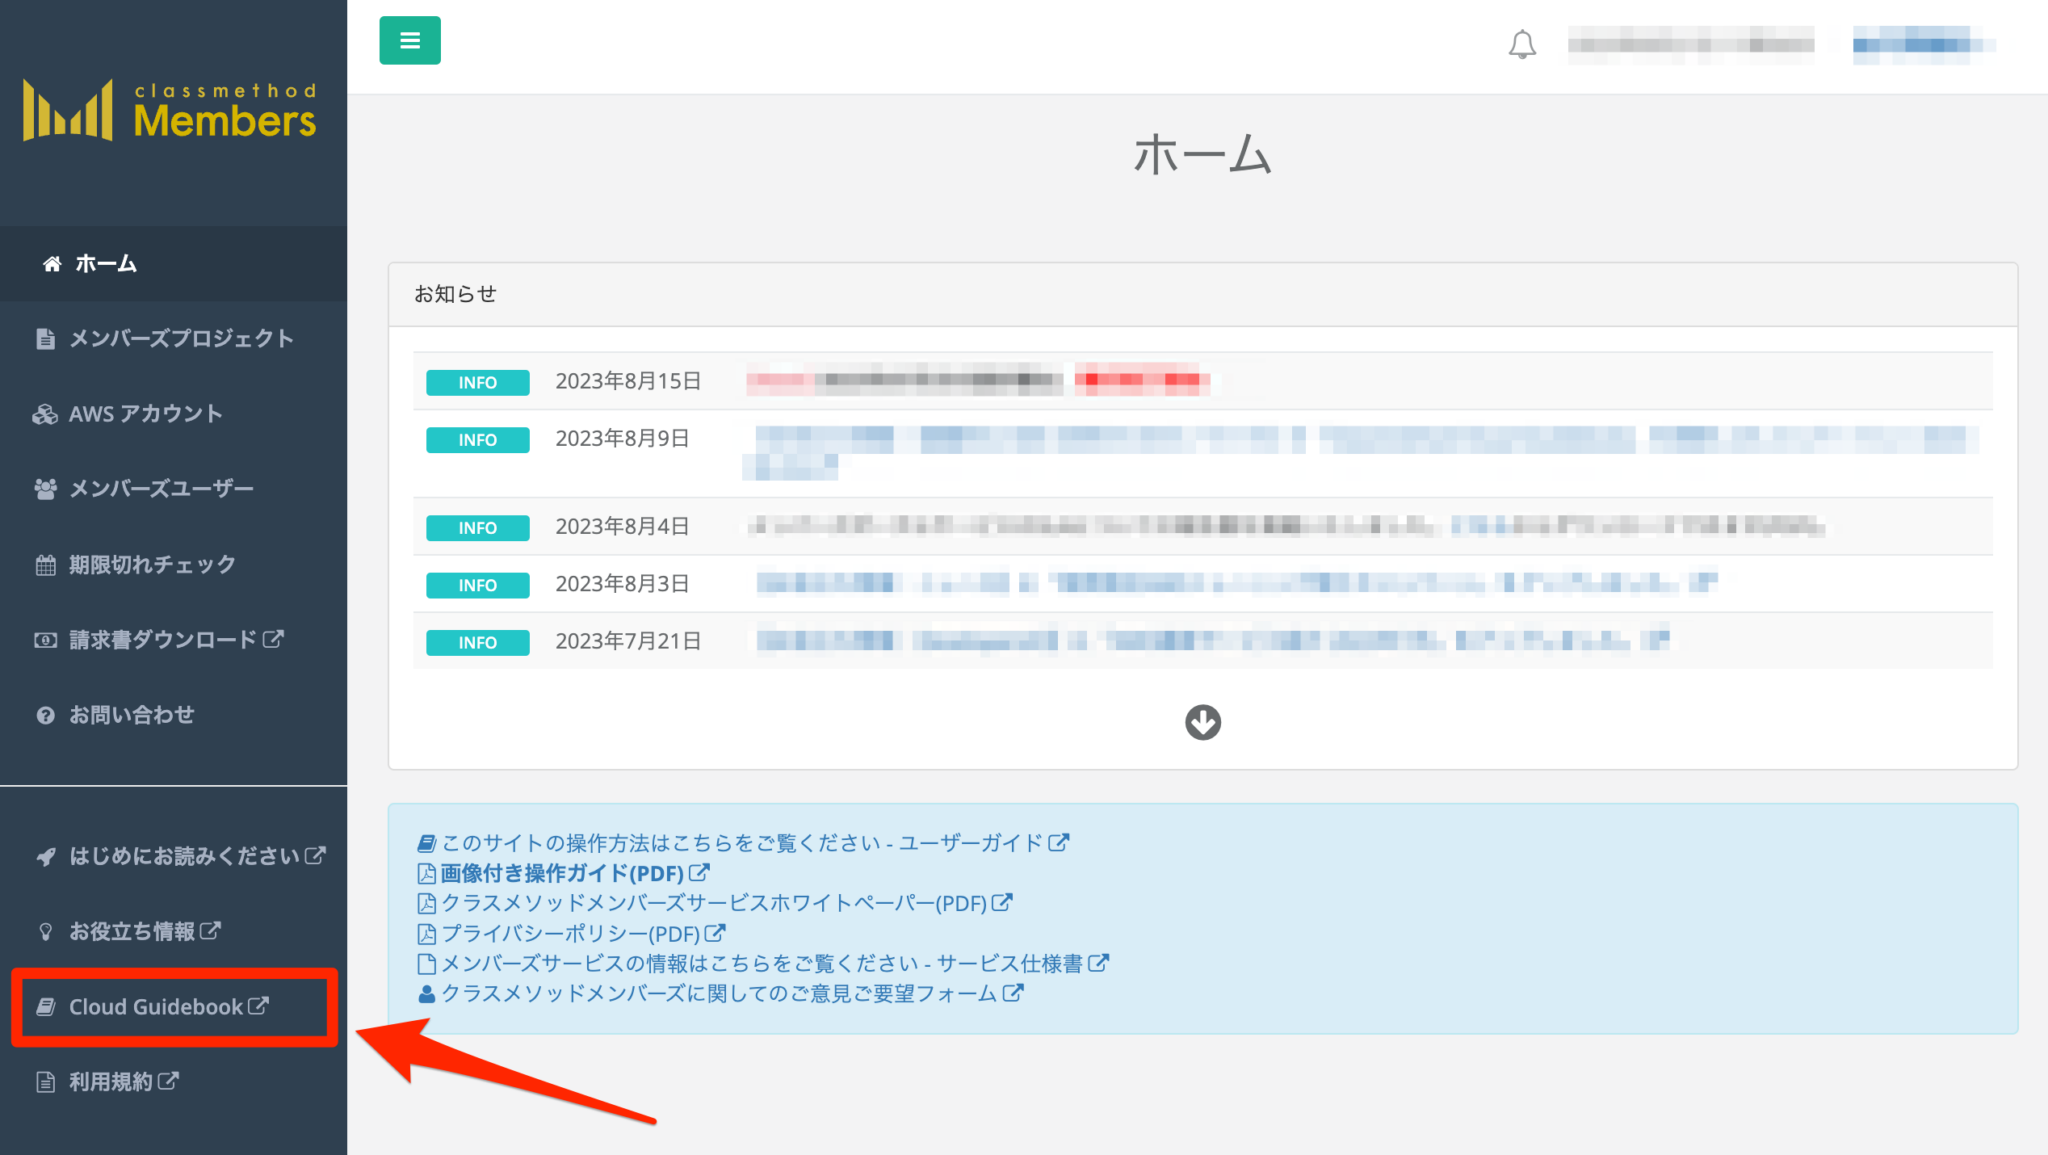Open 利用規約 from the sidebar
The image size is (2048, 1155).
pyautogui.click(x=110, y=1081)
